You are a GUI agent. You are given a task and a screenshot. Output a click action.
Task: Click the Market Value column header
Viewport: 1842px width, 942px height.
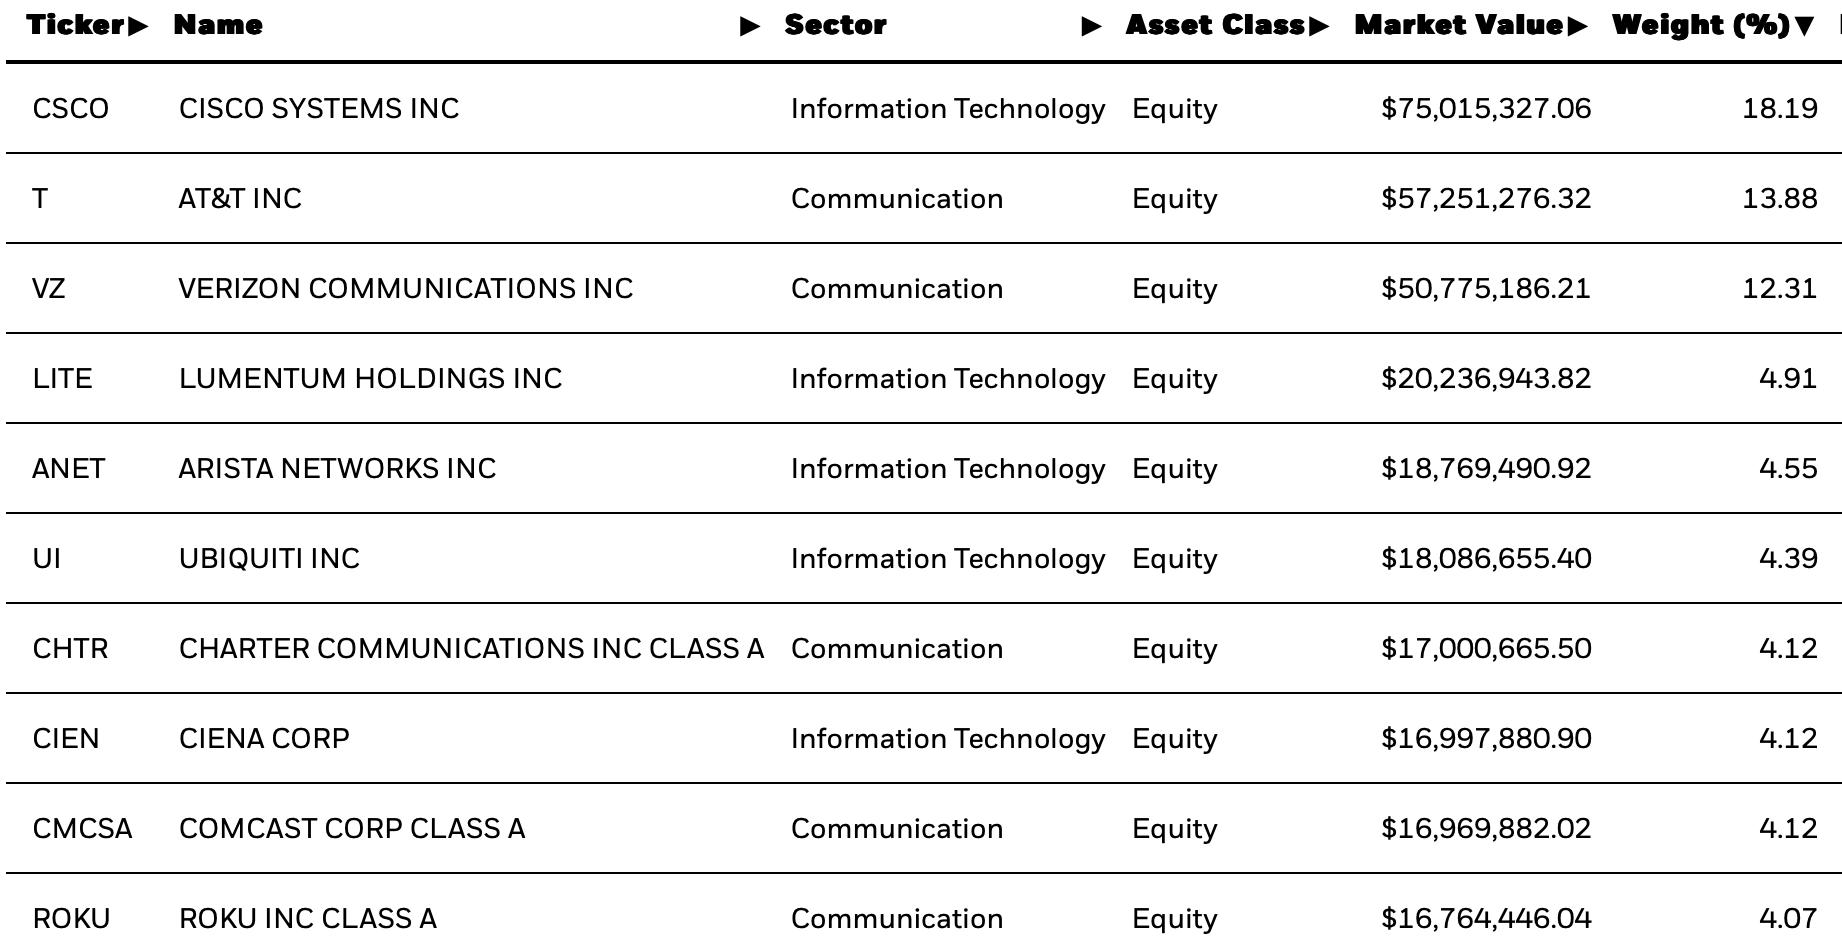click(1459, 25)
